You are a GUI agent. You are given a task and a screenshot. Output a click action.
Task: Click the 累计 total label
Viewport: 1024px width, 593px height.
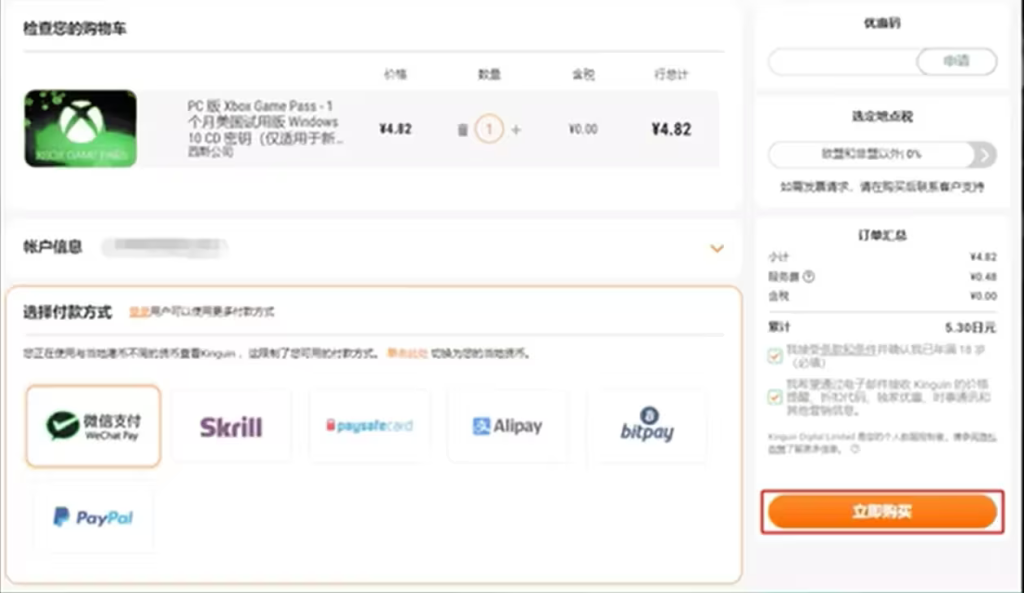[779, 327]
